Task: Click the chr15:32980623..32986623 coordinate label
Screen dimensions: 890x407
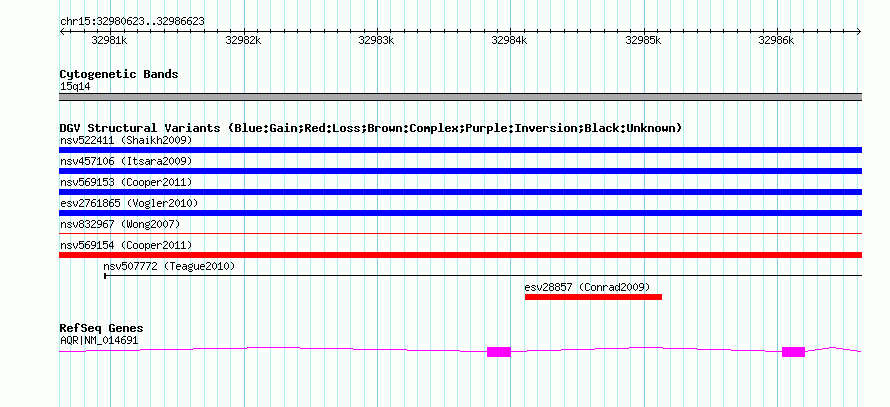Action: [x=132, y=22]
